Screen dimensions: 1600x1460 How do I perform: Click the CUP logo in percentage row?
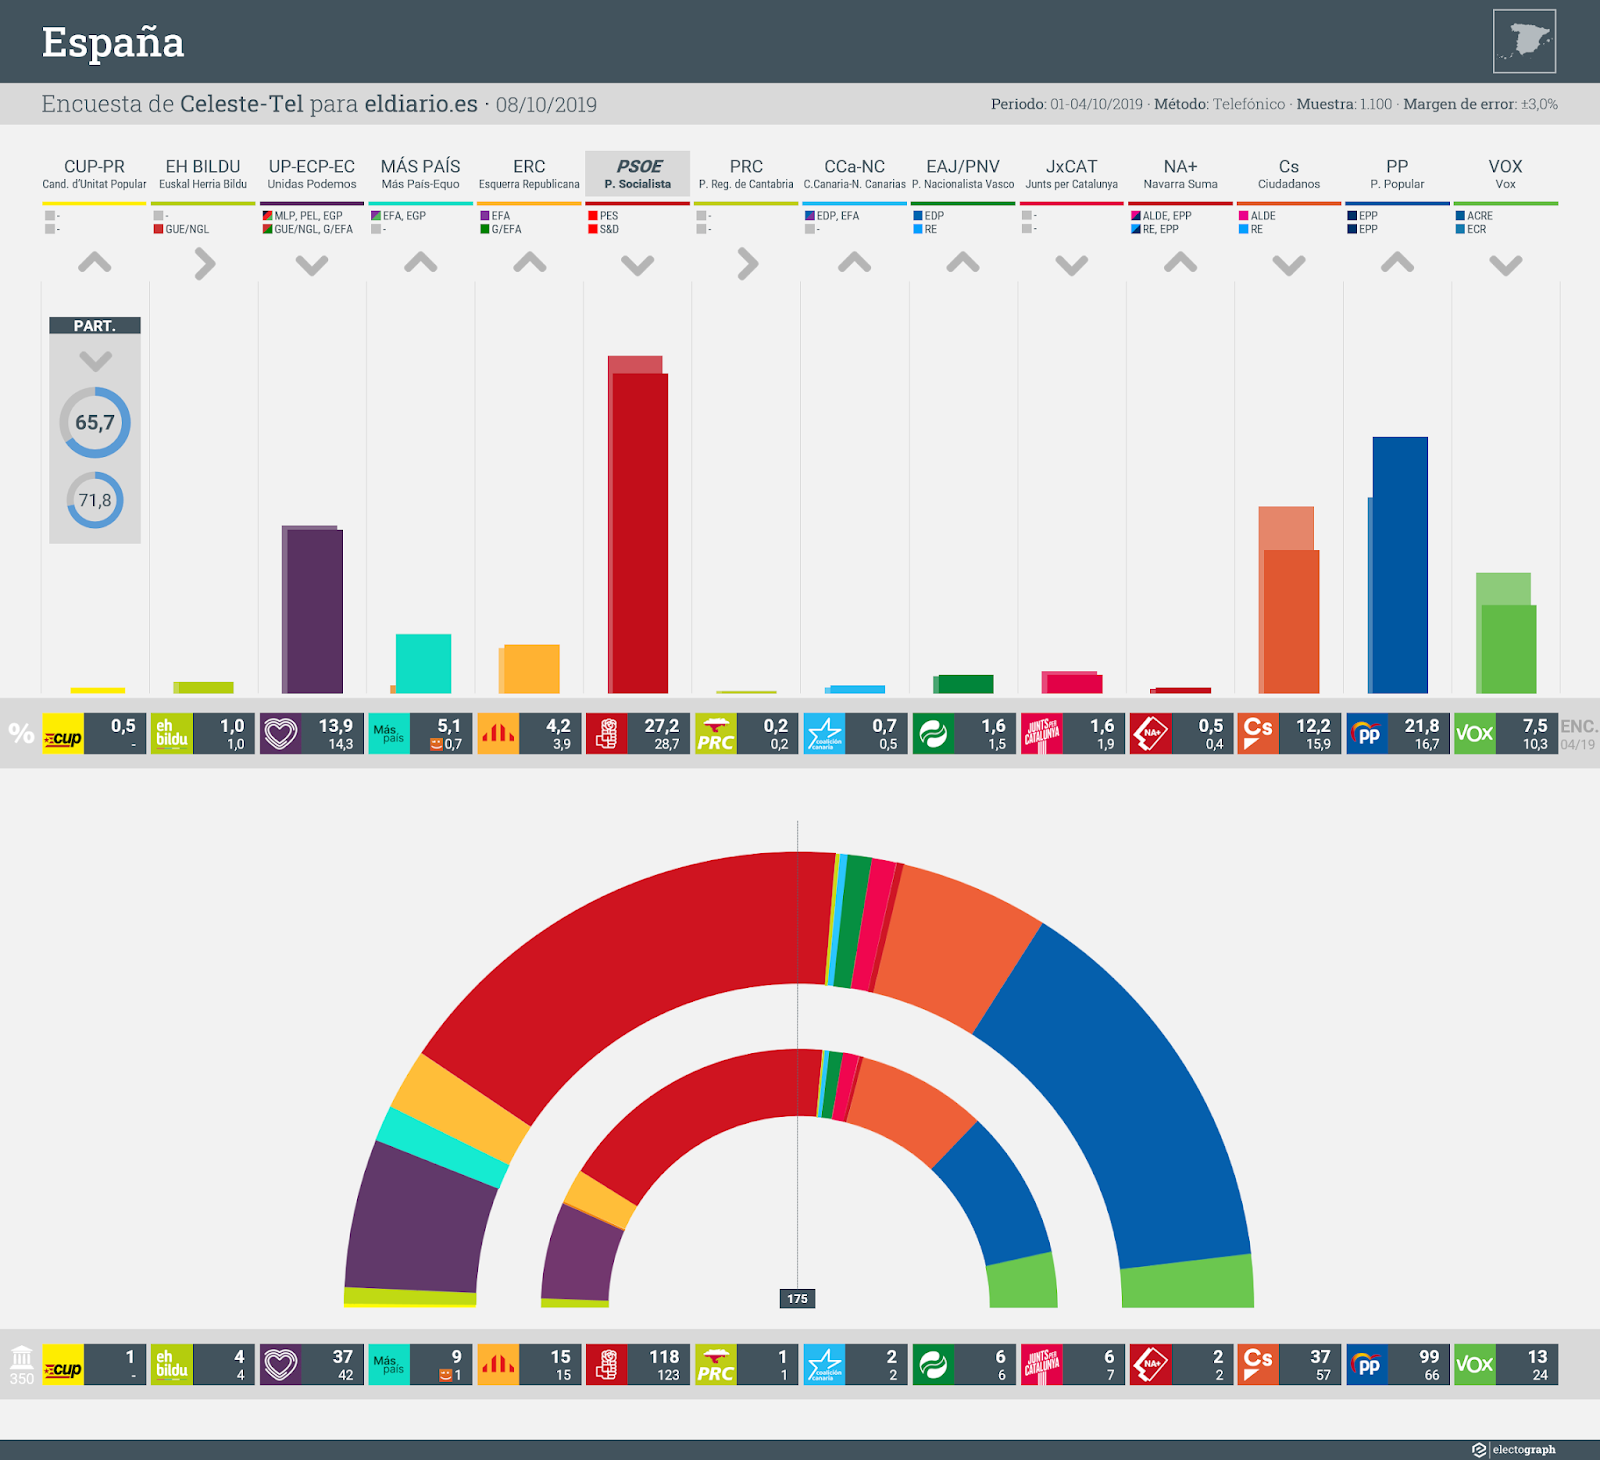click(63, 734)
